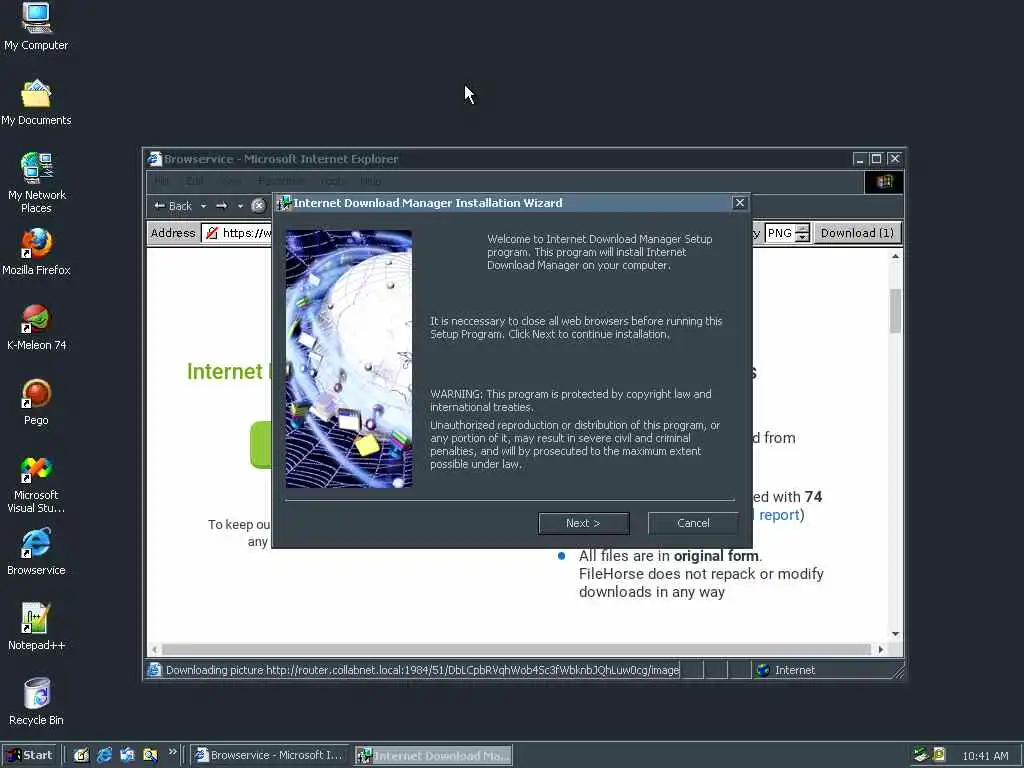Open the blue 'report' link
This screenshot has height=768, width=1024.
point(779,515)
